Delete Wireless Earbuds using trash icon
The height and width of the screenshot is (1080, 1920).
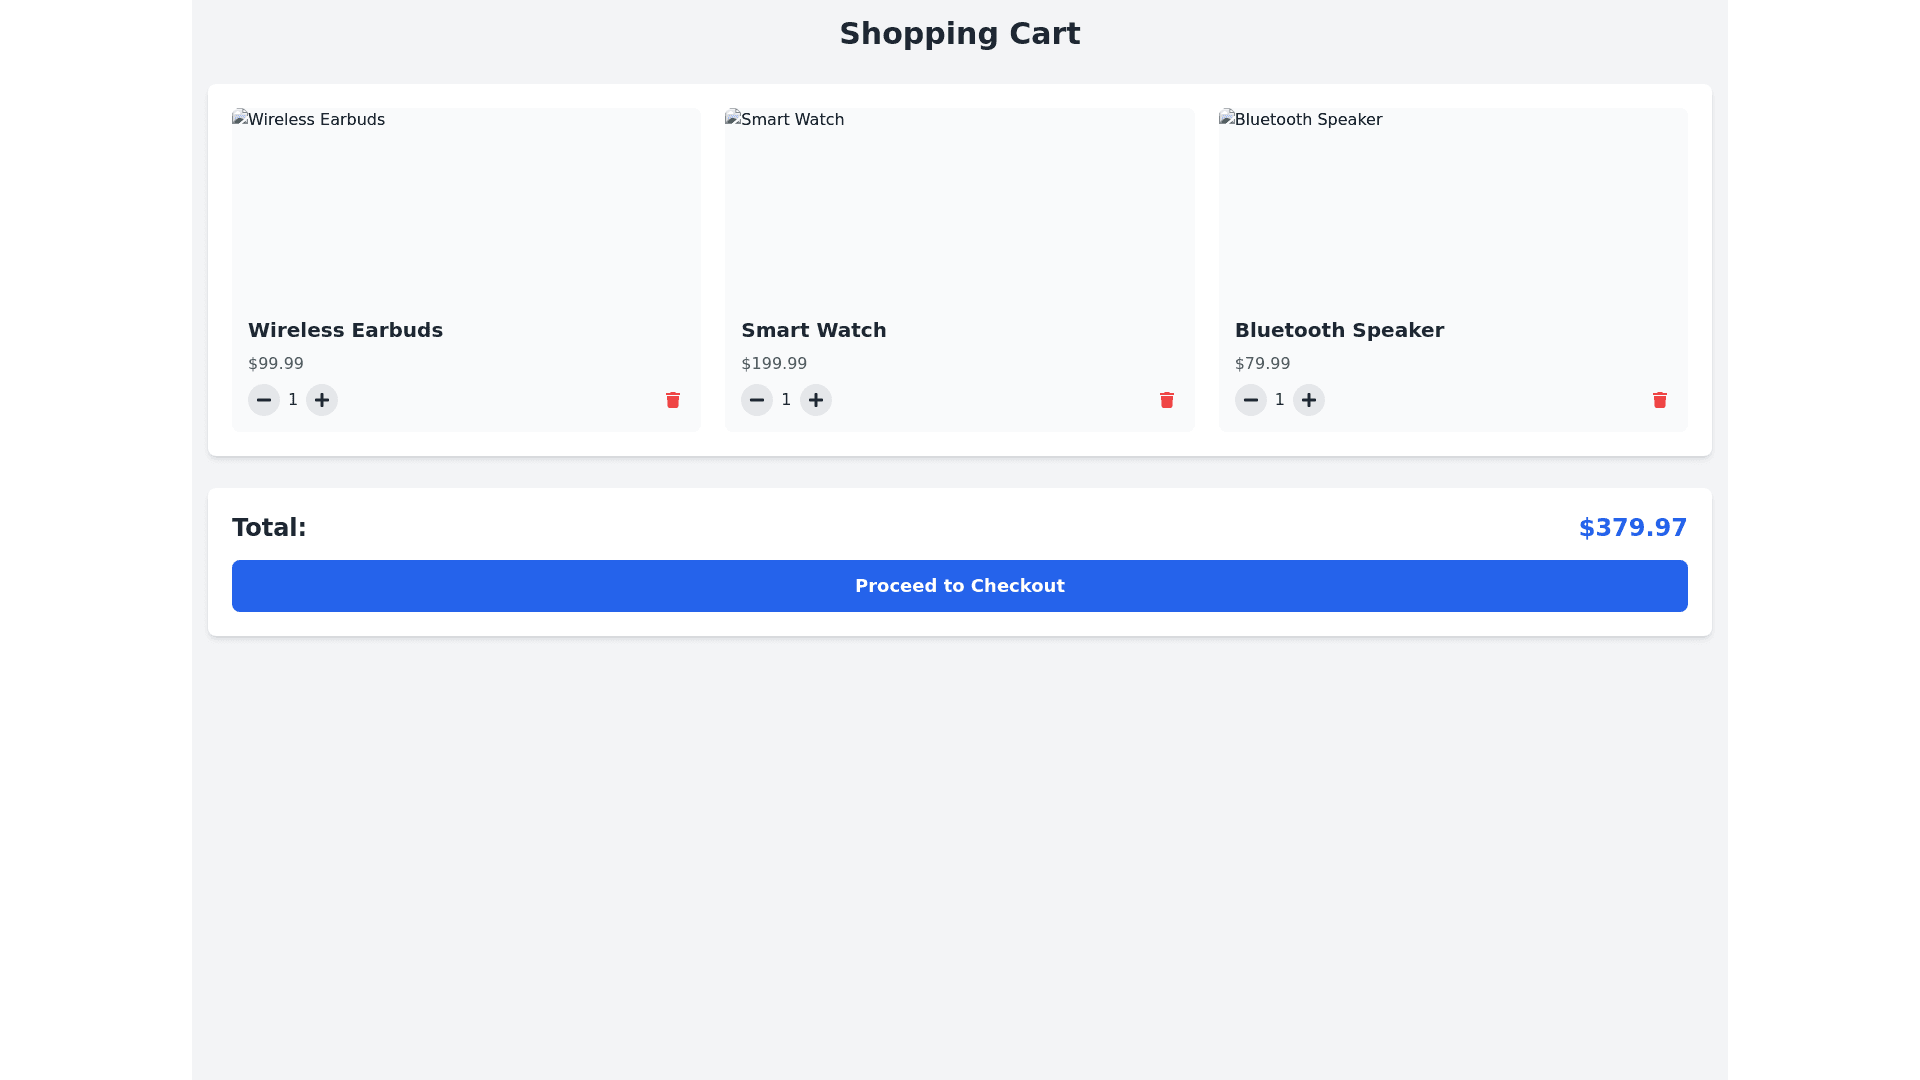point(673,400)
